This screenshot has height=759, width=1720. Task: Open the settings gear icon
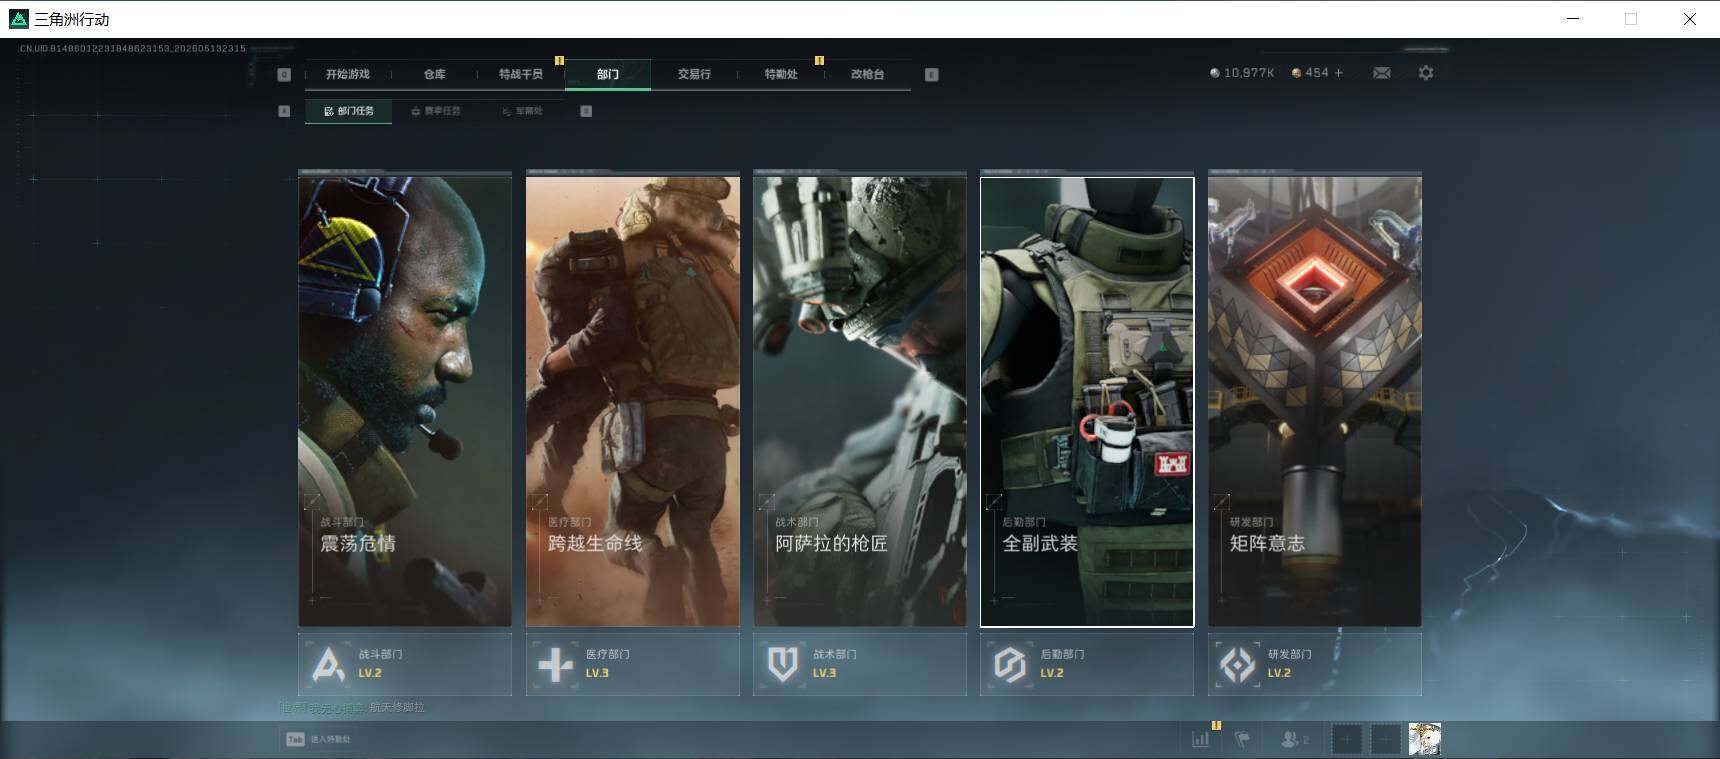coord(1426,73)
